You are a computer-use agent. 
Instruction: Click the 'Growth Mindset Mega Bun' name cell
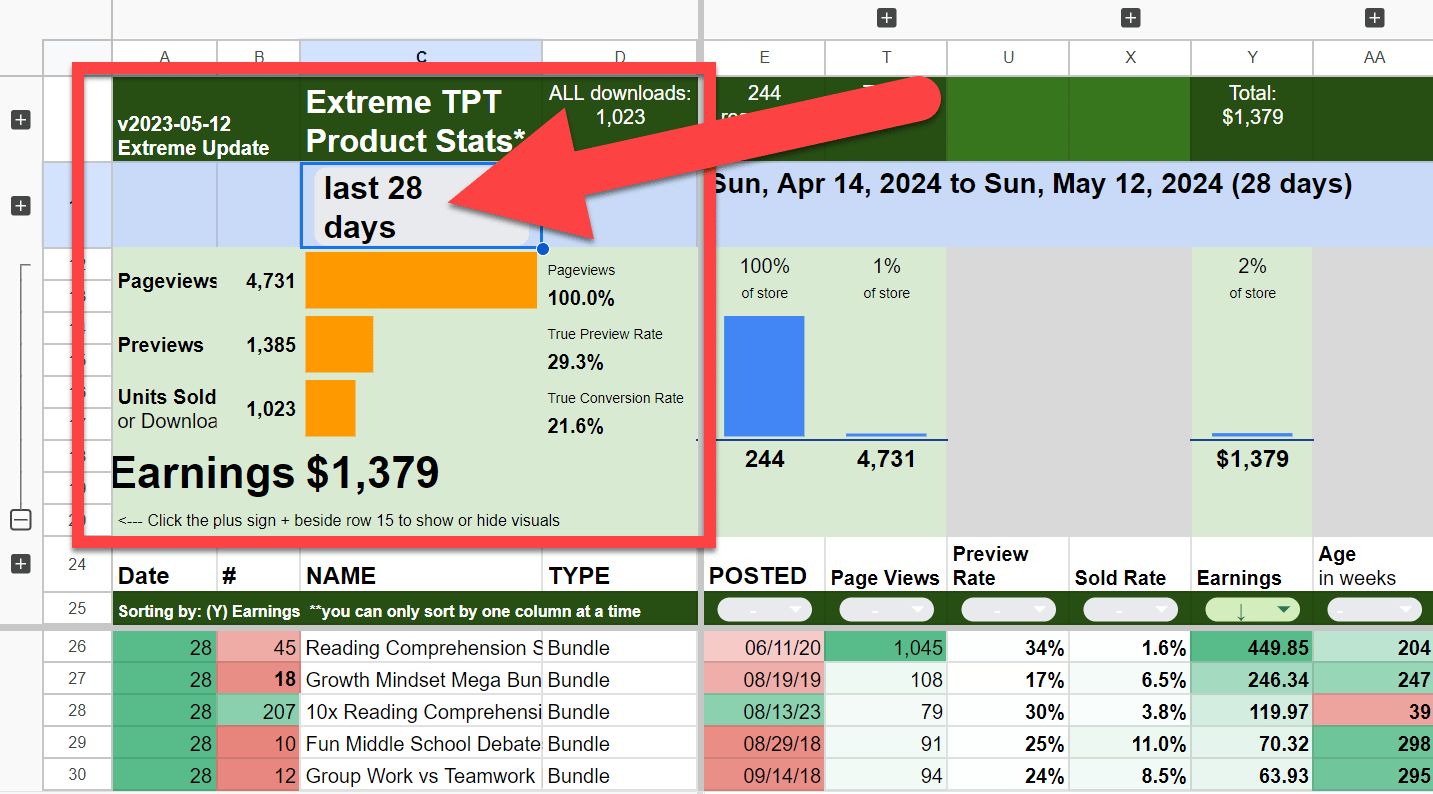421,679
